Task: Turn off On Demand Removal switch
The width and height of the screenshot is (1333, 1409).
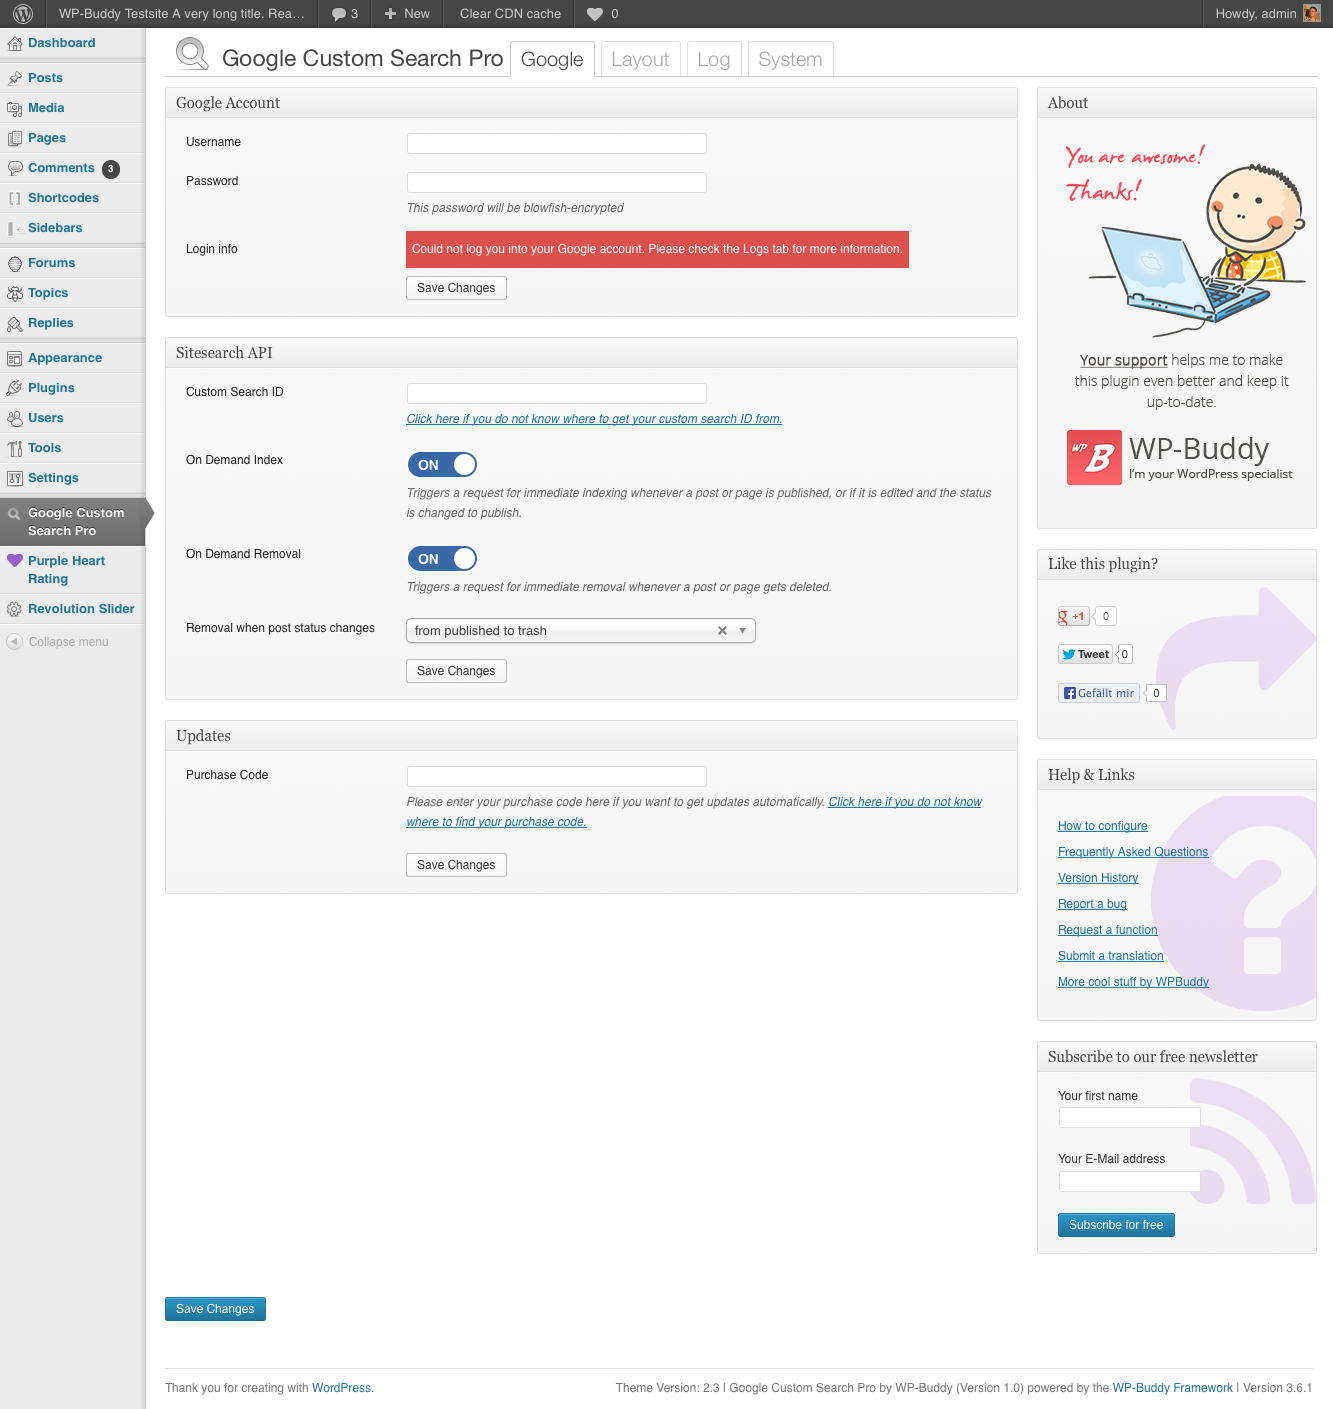Action: [x=442, y=559]
